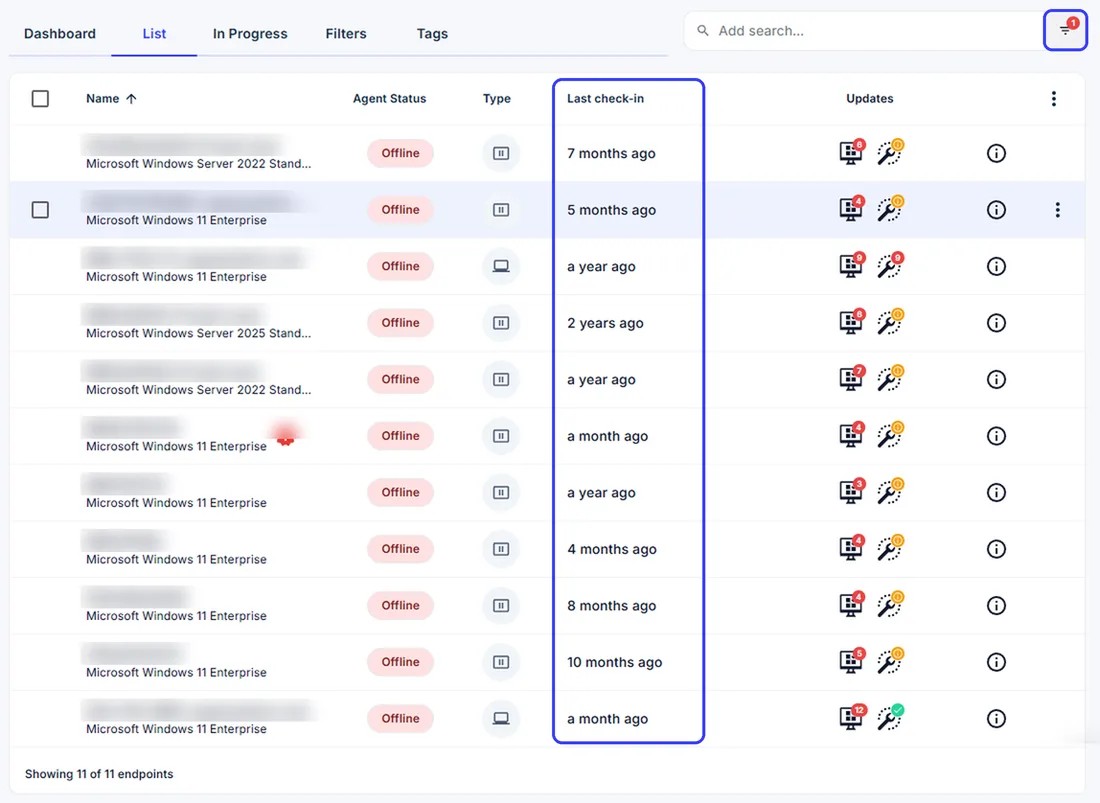
Task: Show info for the 7 months ago endpoint
Action: pyautogui.click(x=996, y=153)
